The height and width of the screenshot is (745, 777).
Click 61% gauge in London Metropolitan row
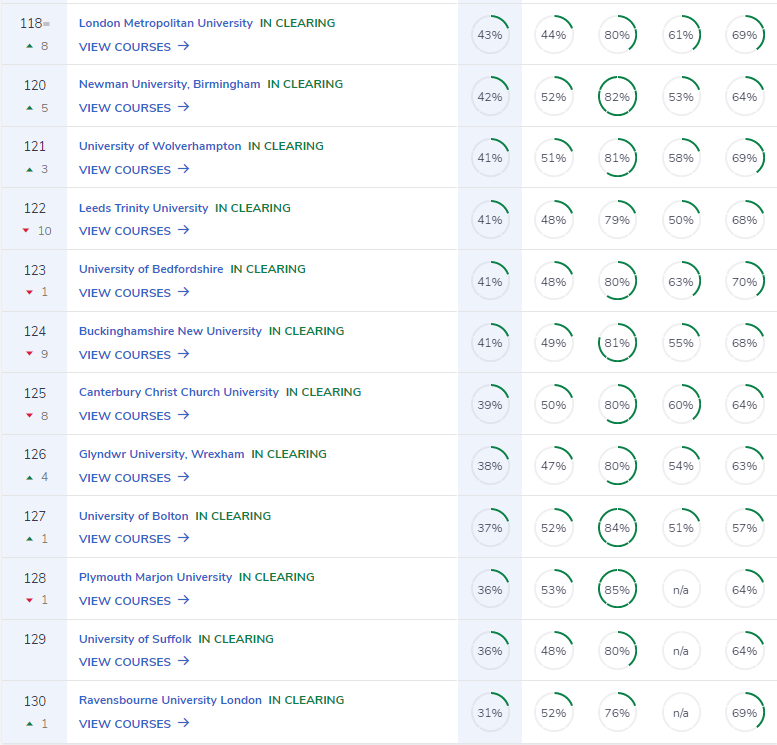[x=681, y=35]
